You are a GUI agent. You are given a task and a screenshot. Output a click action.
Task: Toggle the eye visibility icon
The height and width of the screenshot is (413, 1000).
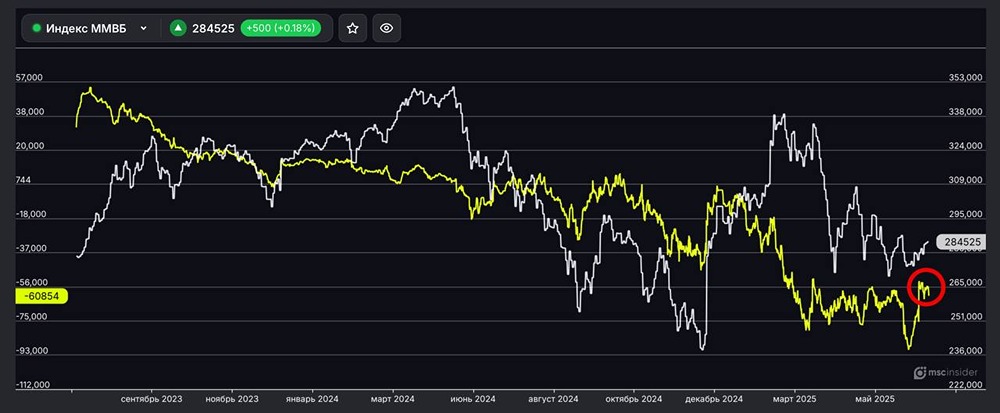click(386, 28)
